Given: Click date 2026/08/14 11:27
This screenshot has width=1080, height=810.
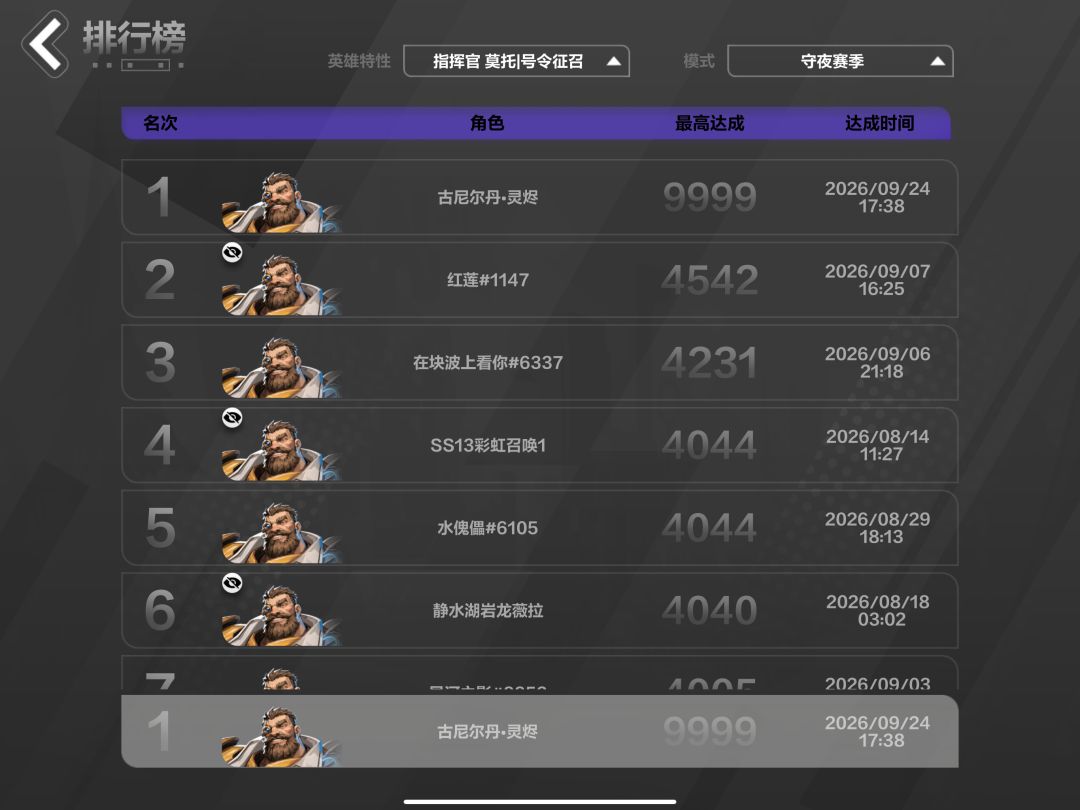Looking at the screenshot, I should pyautogui.click(x=878, y=445).
